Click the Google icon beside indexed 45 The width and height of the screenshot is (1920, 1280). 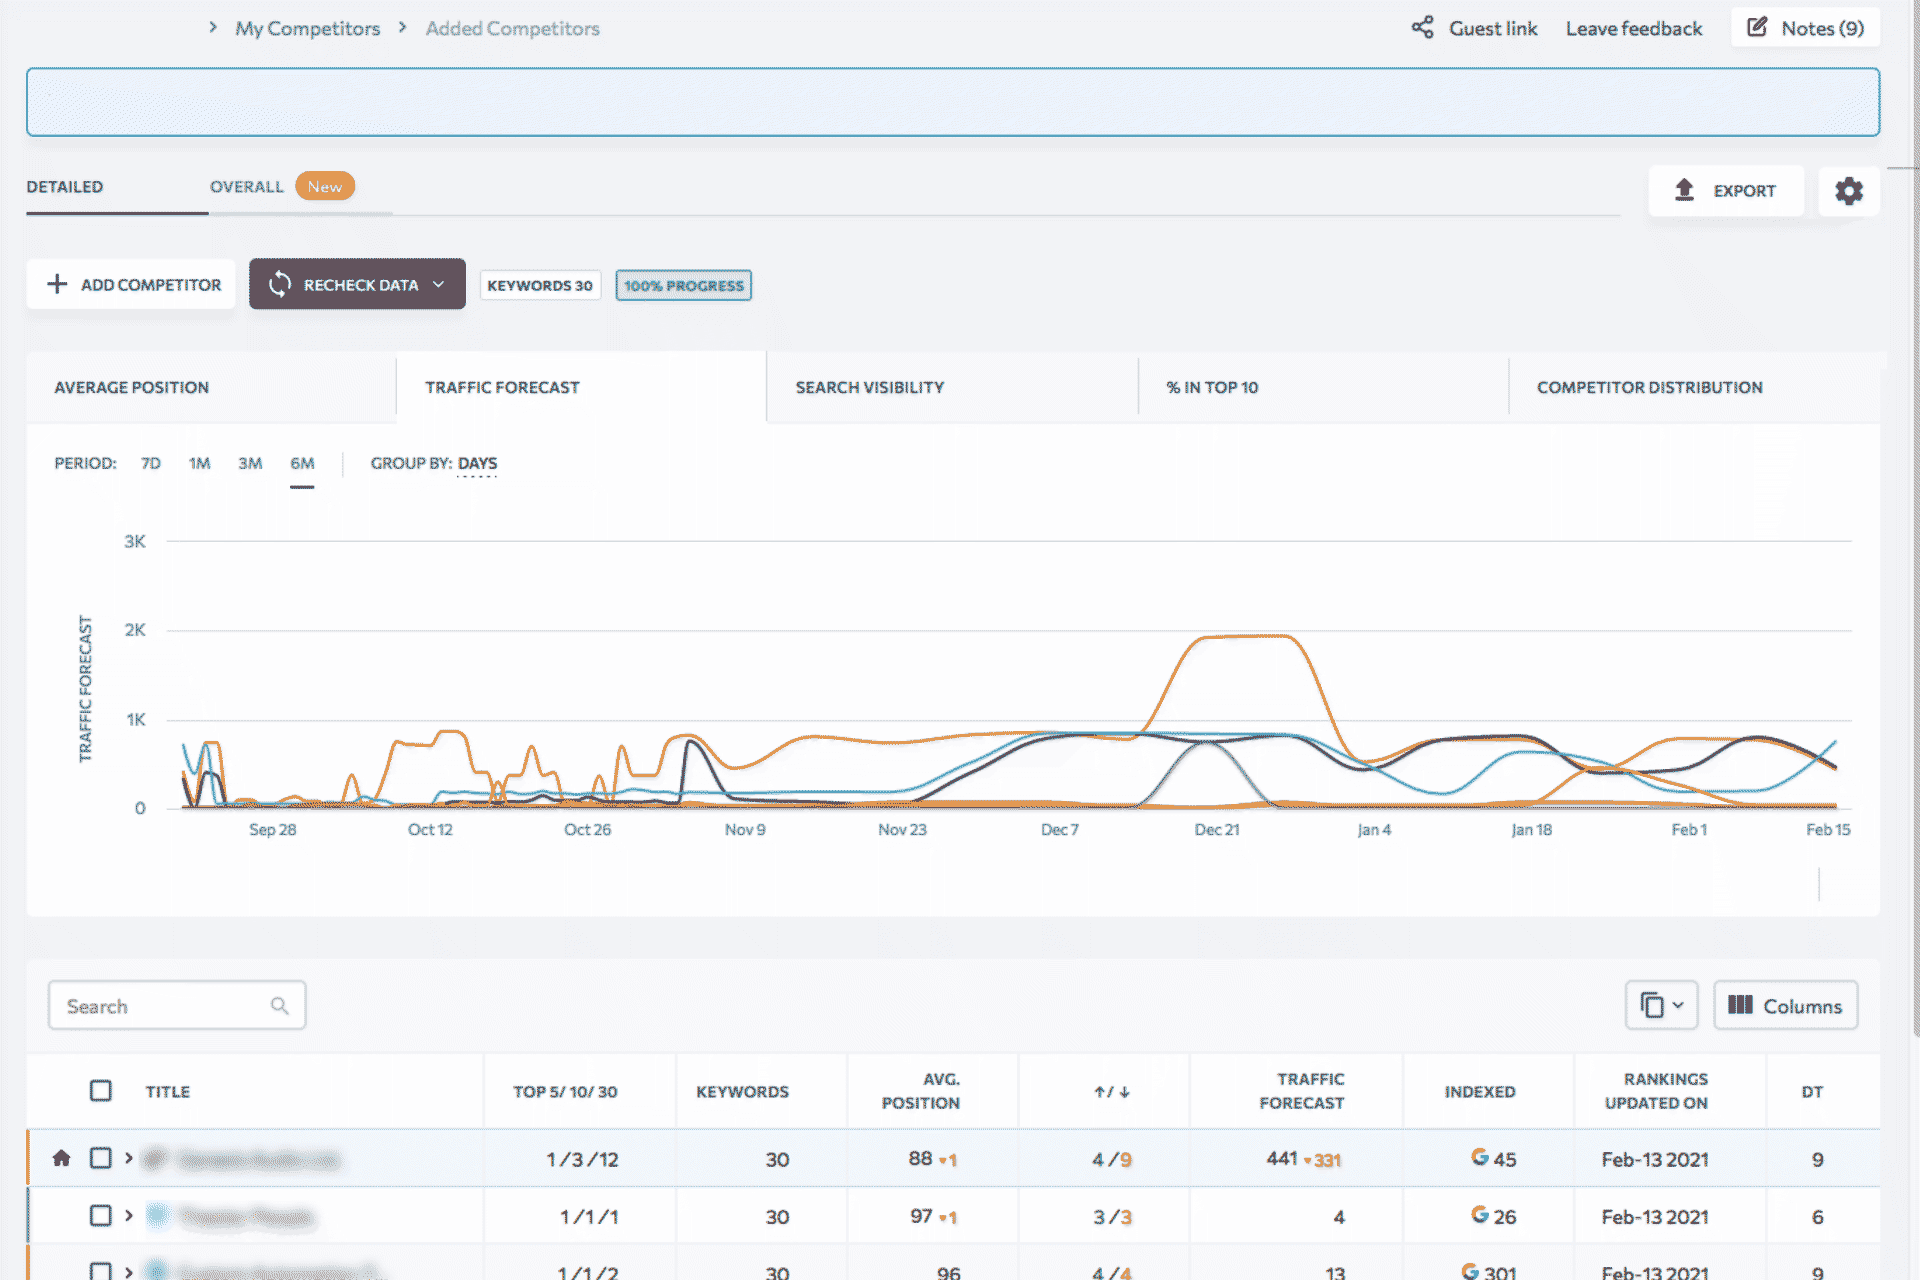pyautogui.click(x=1480, y=1157)
